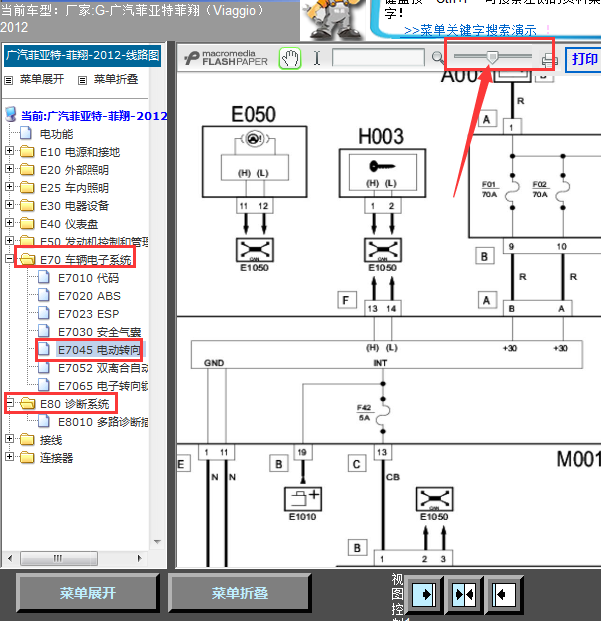Screen dimensions: 601x621
Task: Open E8010 多路诊断 diagram
Action: tap(103, 422)
